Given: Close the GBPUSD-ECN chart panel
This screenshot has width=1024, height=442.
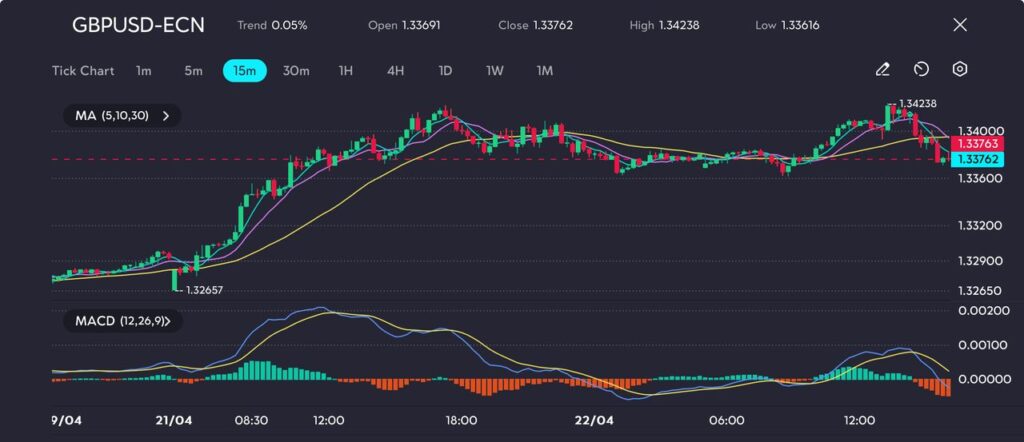Looking at the screenshot, I should click(x=960, y=25).
